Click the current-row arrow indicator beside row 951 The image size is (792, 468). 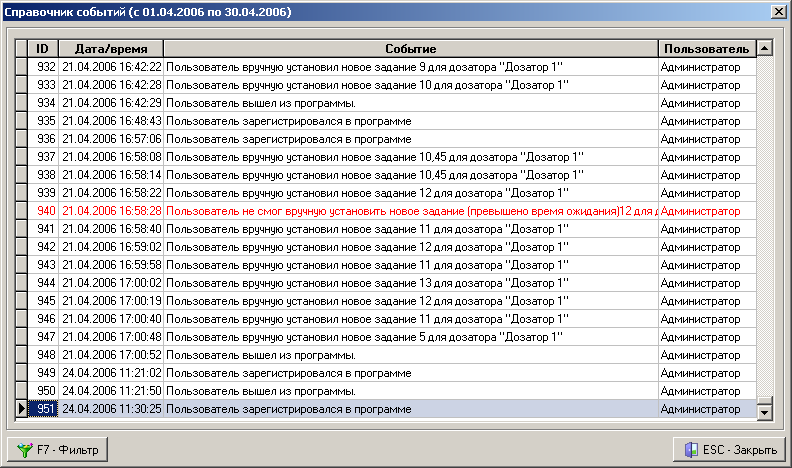[x=22, y=409]
